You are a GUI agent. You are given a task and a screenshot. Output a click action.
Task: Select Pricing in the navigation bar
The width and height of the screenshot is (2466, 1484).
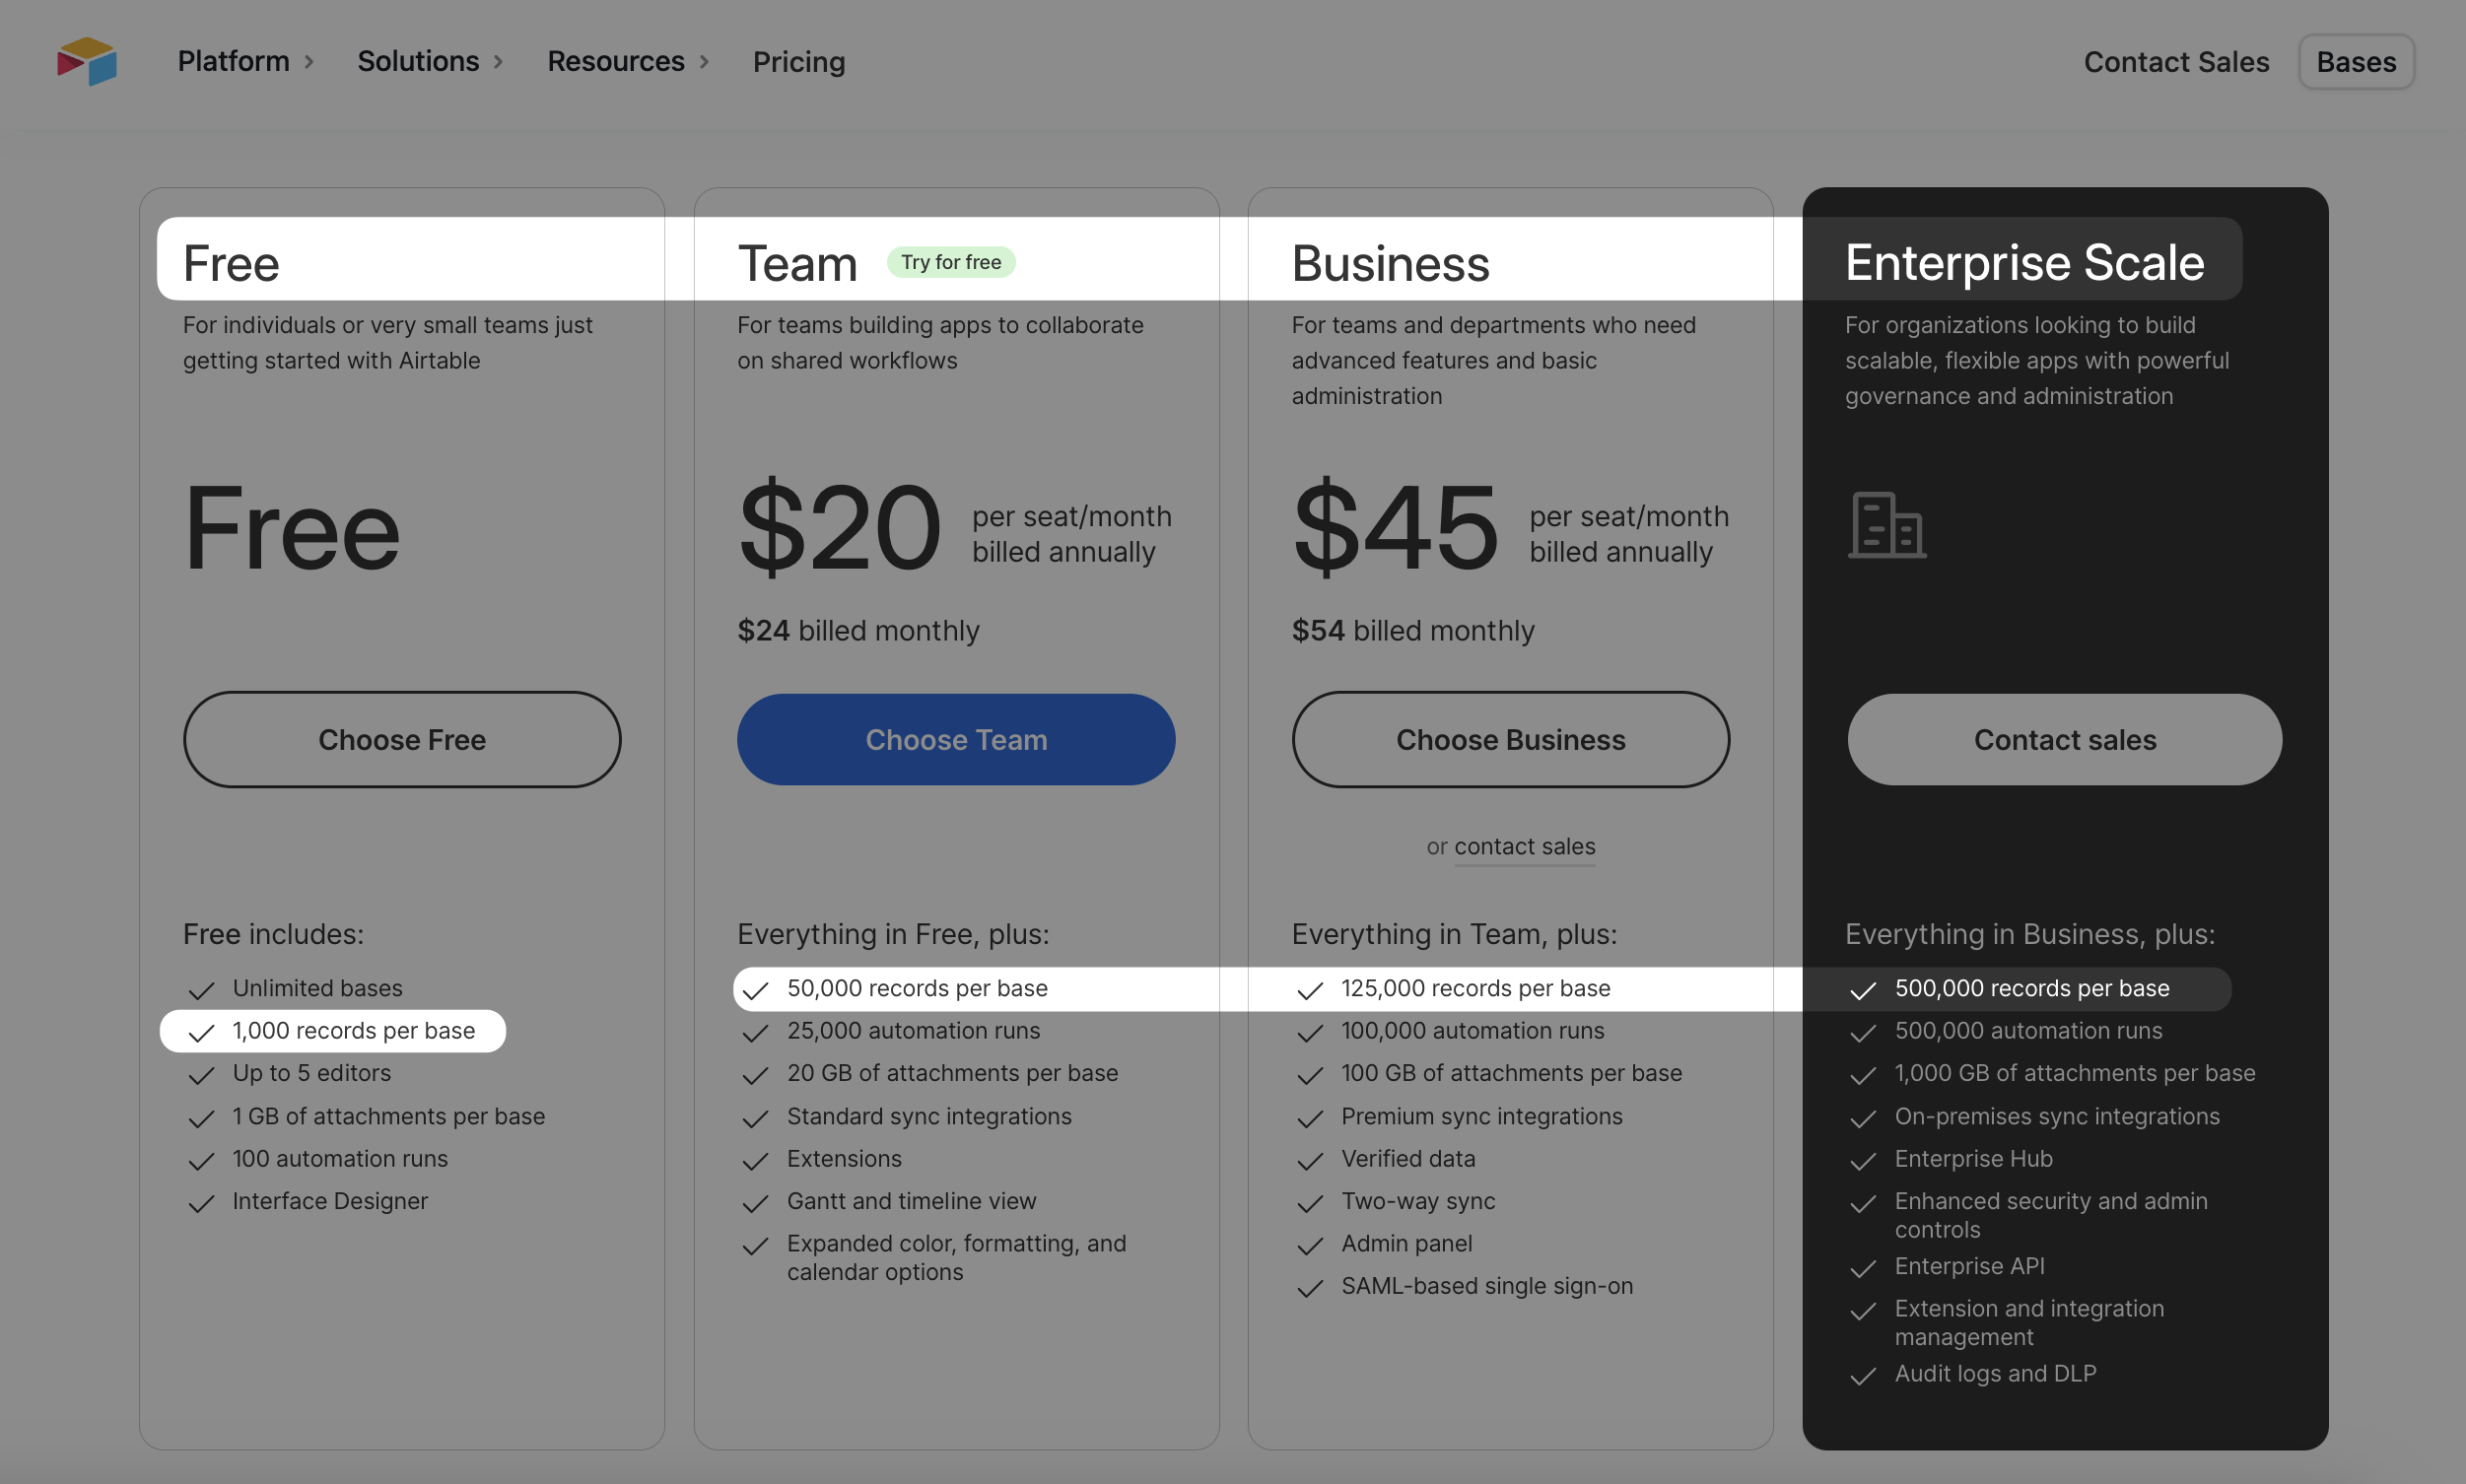[798, 61]
